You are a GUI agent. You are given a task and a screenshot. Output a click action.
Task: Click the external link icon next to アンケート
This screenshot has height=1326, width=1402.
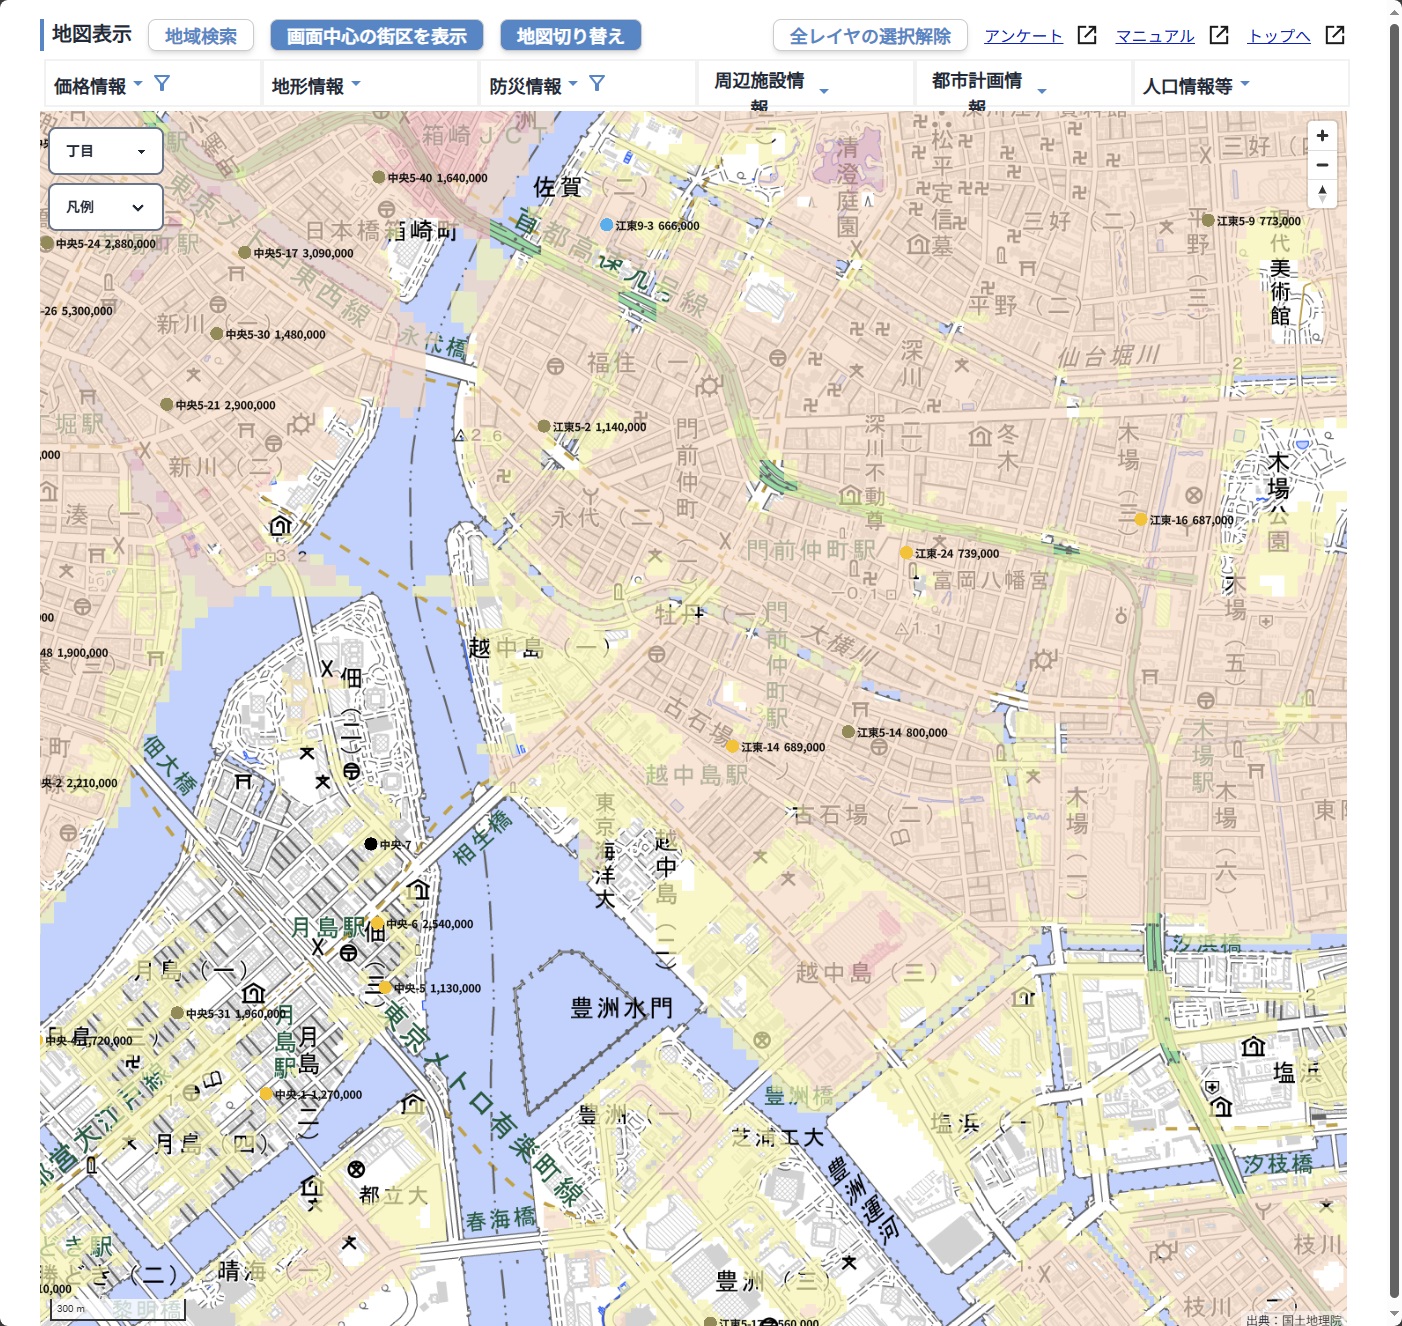point(1086,34)
